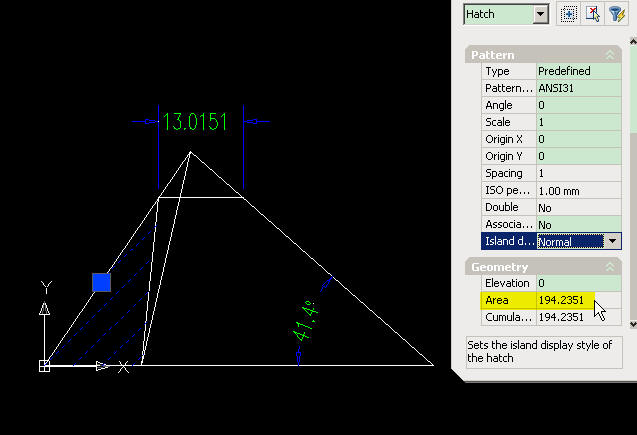Select the 41.4° angular dimension text
The width and height of the screenshot is (637, 435).
tap(306, 321)
